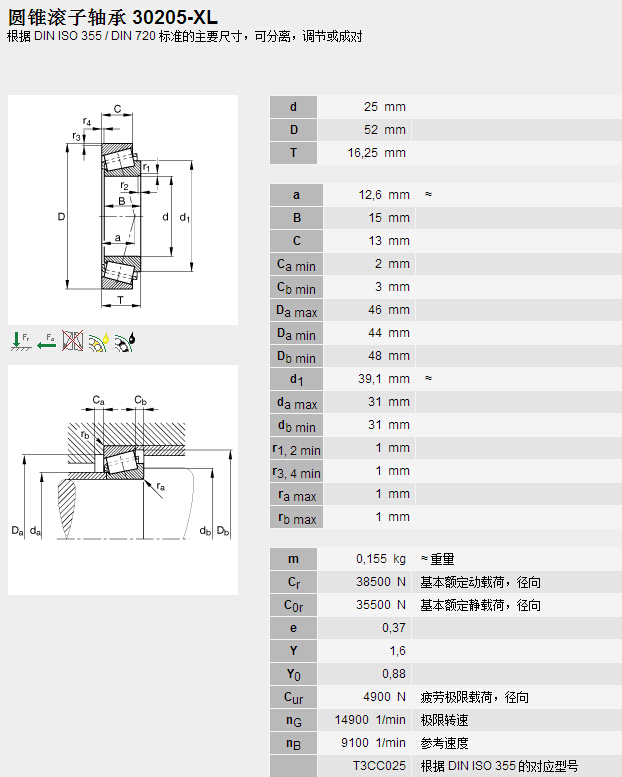Click the oil lubrication yellow drop icon

coord(99,341)
